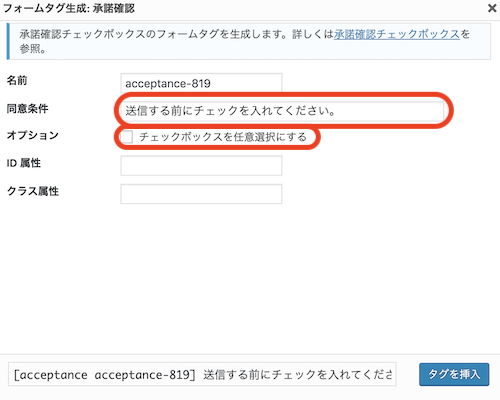
Task: Open the 承諾確認チェックボックス help link
Action: pyautogui.click(x=397, y=34)
